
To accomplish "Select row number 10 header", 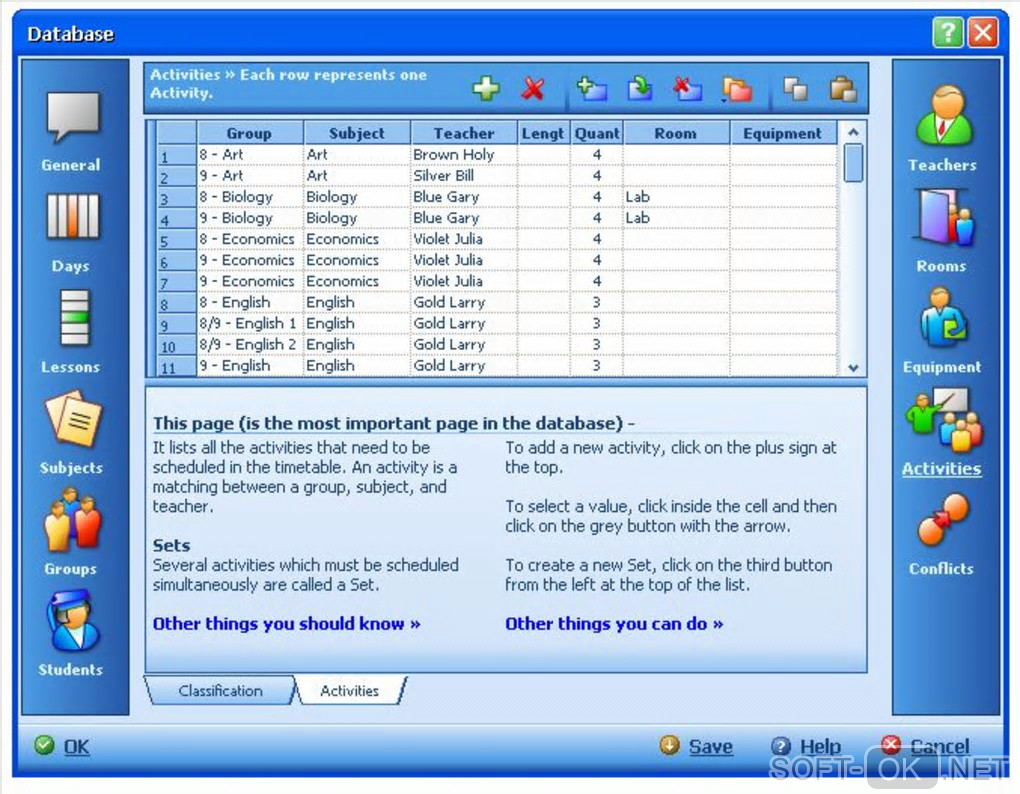I will [x=176, y=345].
